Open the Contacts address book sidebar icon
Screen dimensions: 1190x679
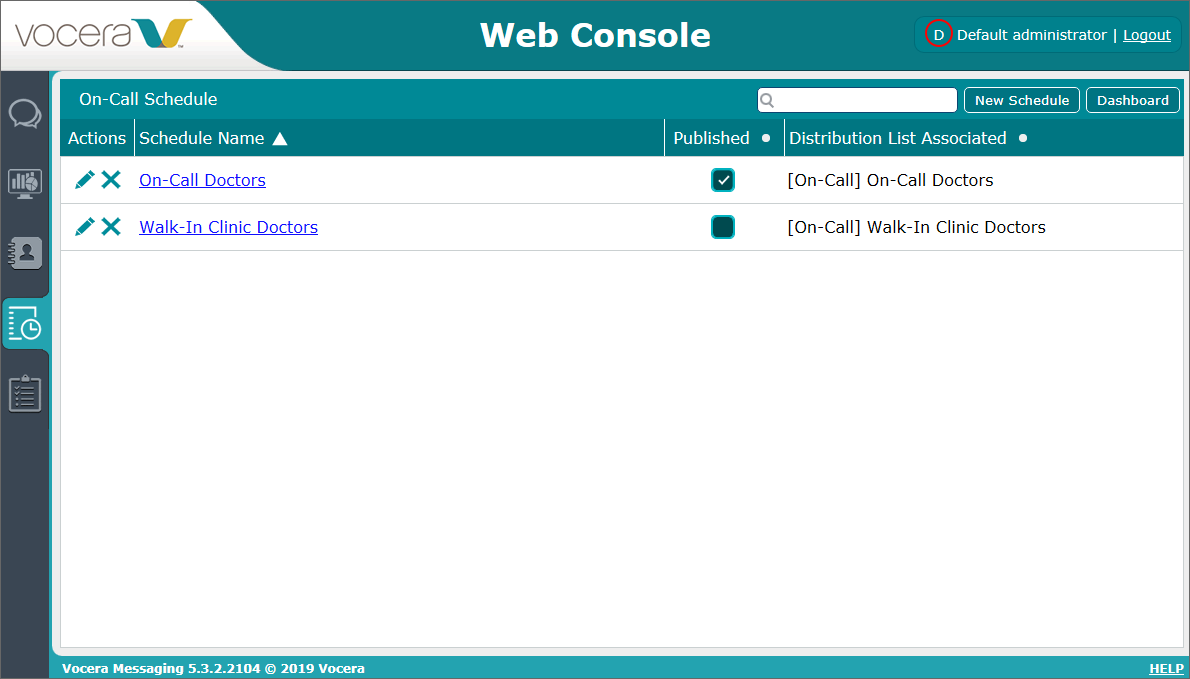click(25, 252)
